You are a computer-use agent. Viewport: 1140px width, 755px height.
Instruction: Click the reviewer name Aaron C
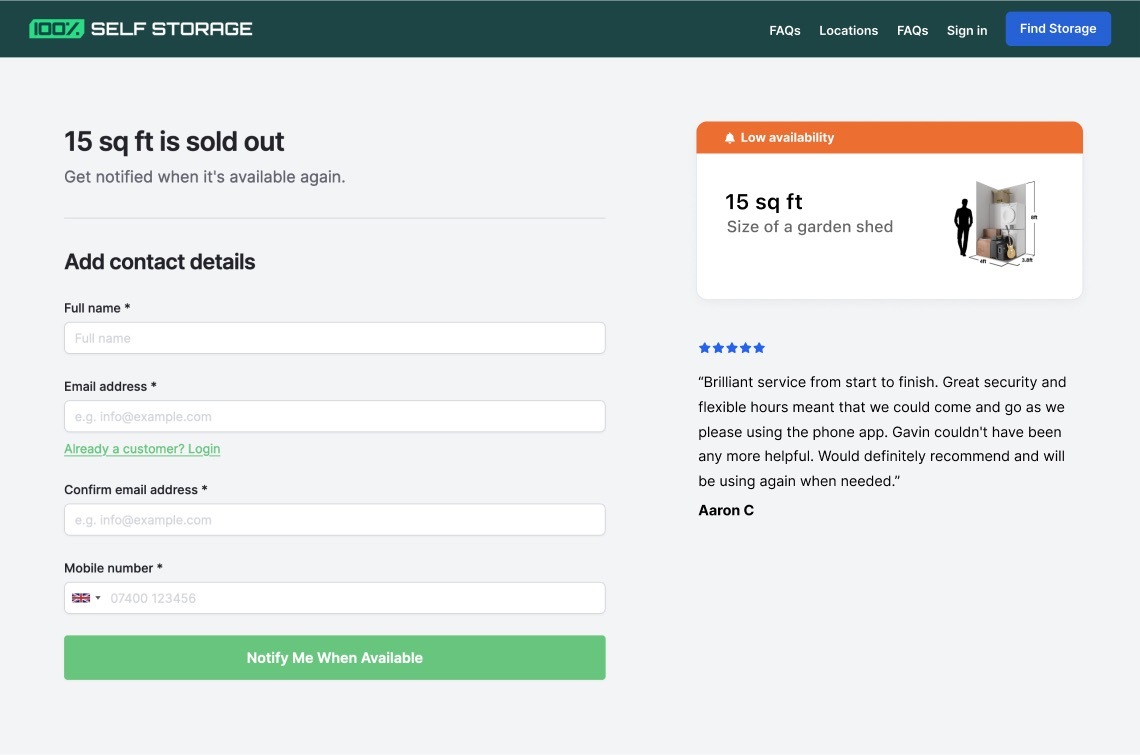click(726, 510)
